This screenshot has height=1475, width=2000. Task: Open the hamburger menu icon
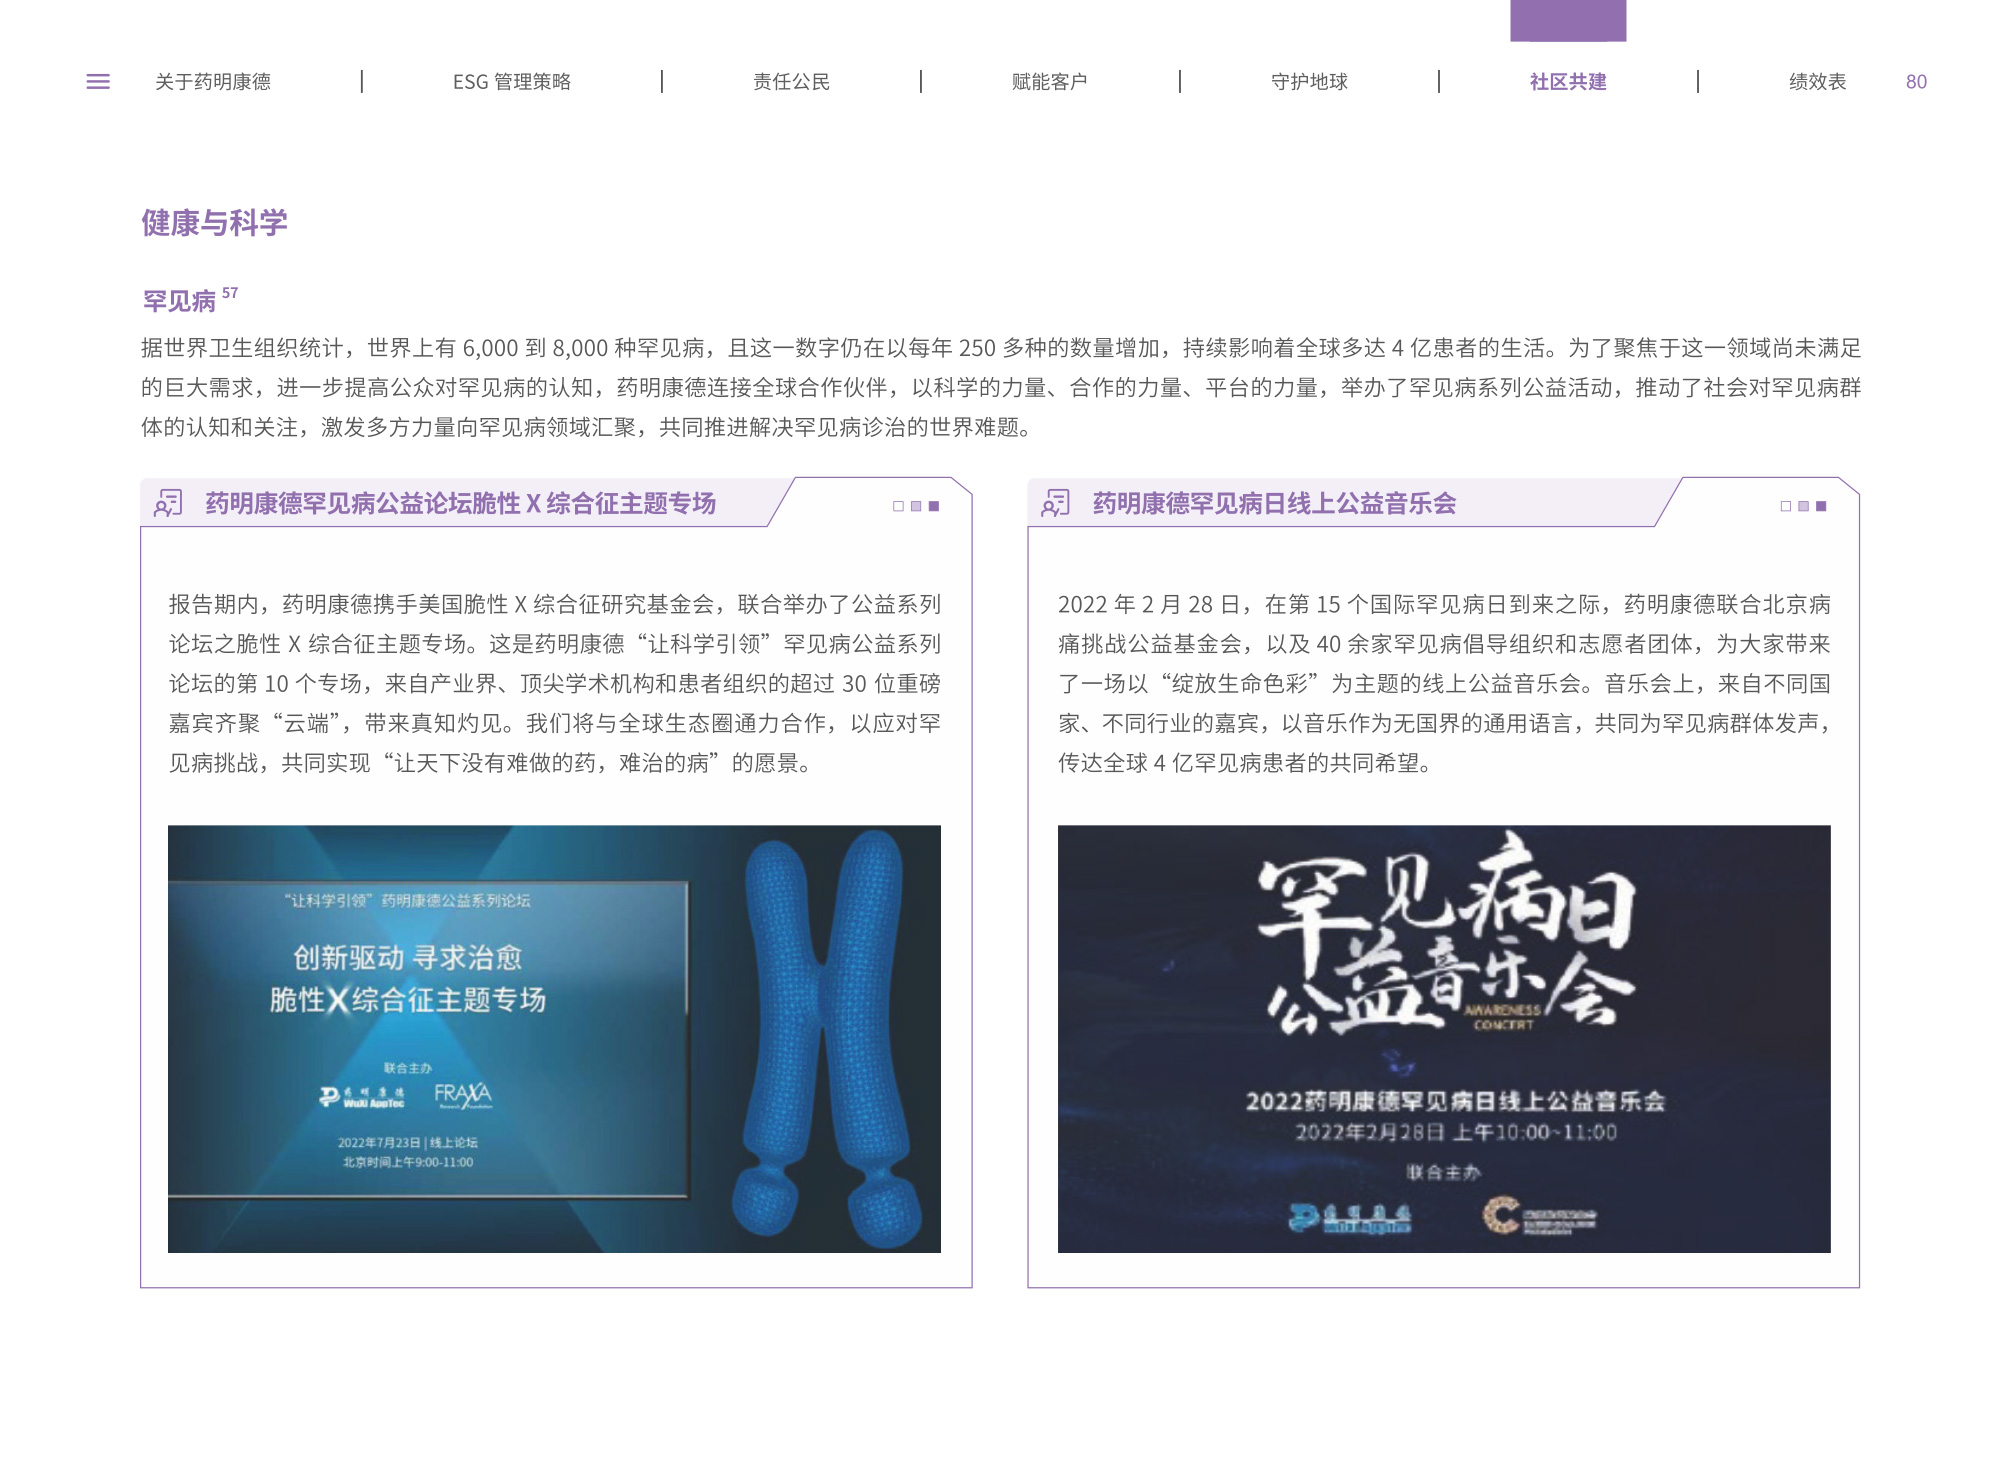point(98,82)
